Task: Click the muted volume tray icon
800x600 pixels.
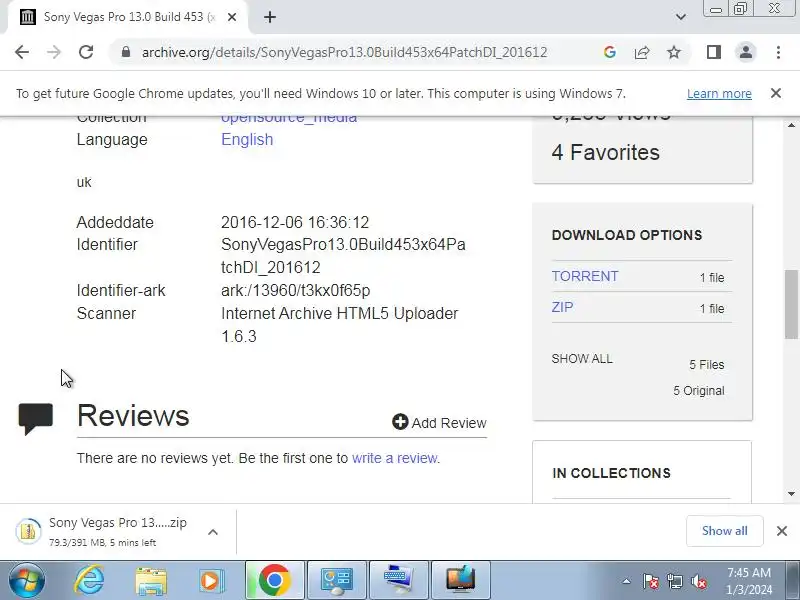Action: 698,581
